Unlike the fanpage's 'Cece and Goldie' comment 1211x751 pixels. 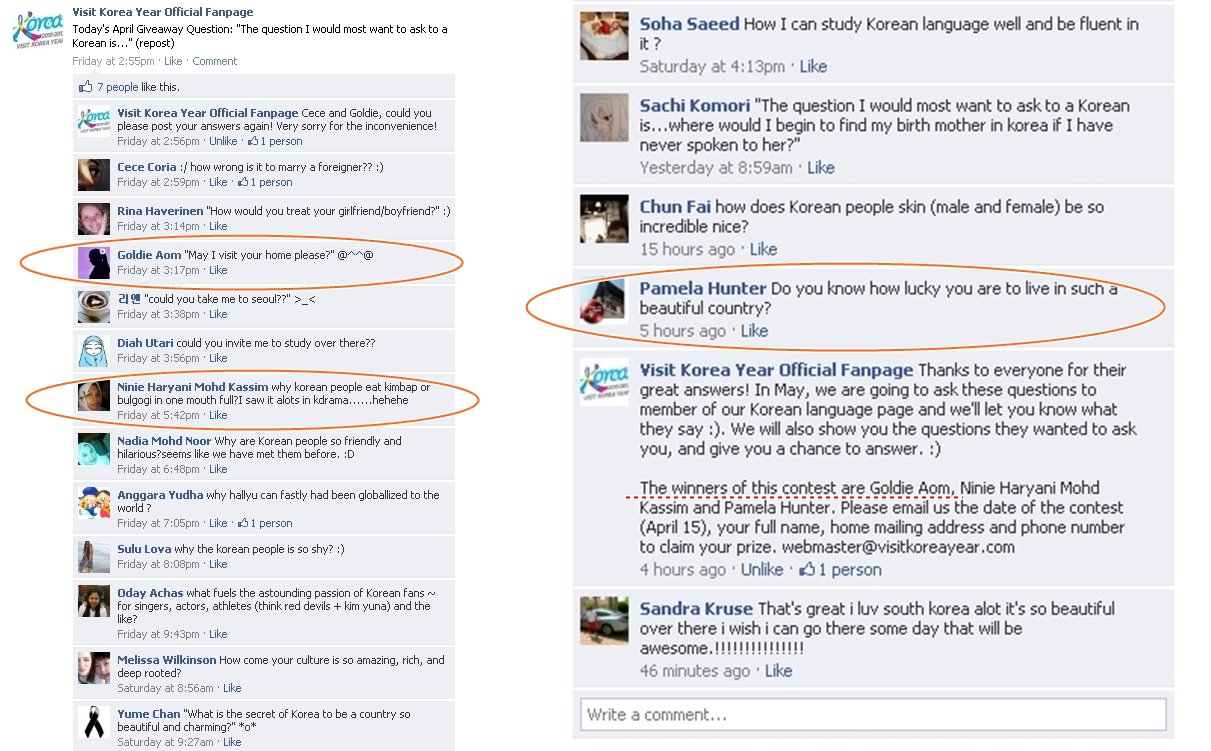coord(223,141)
